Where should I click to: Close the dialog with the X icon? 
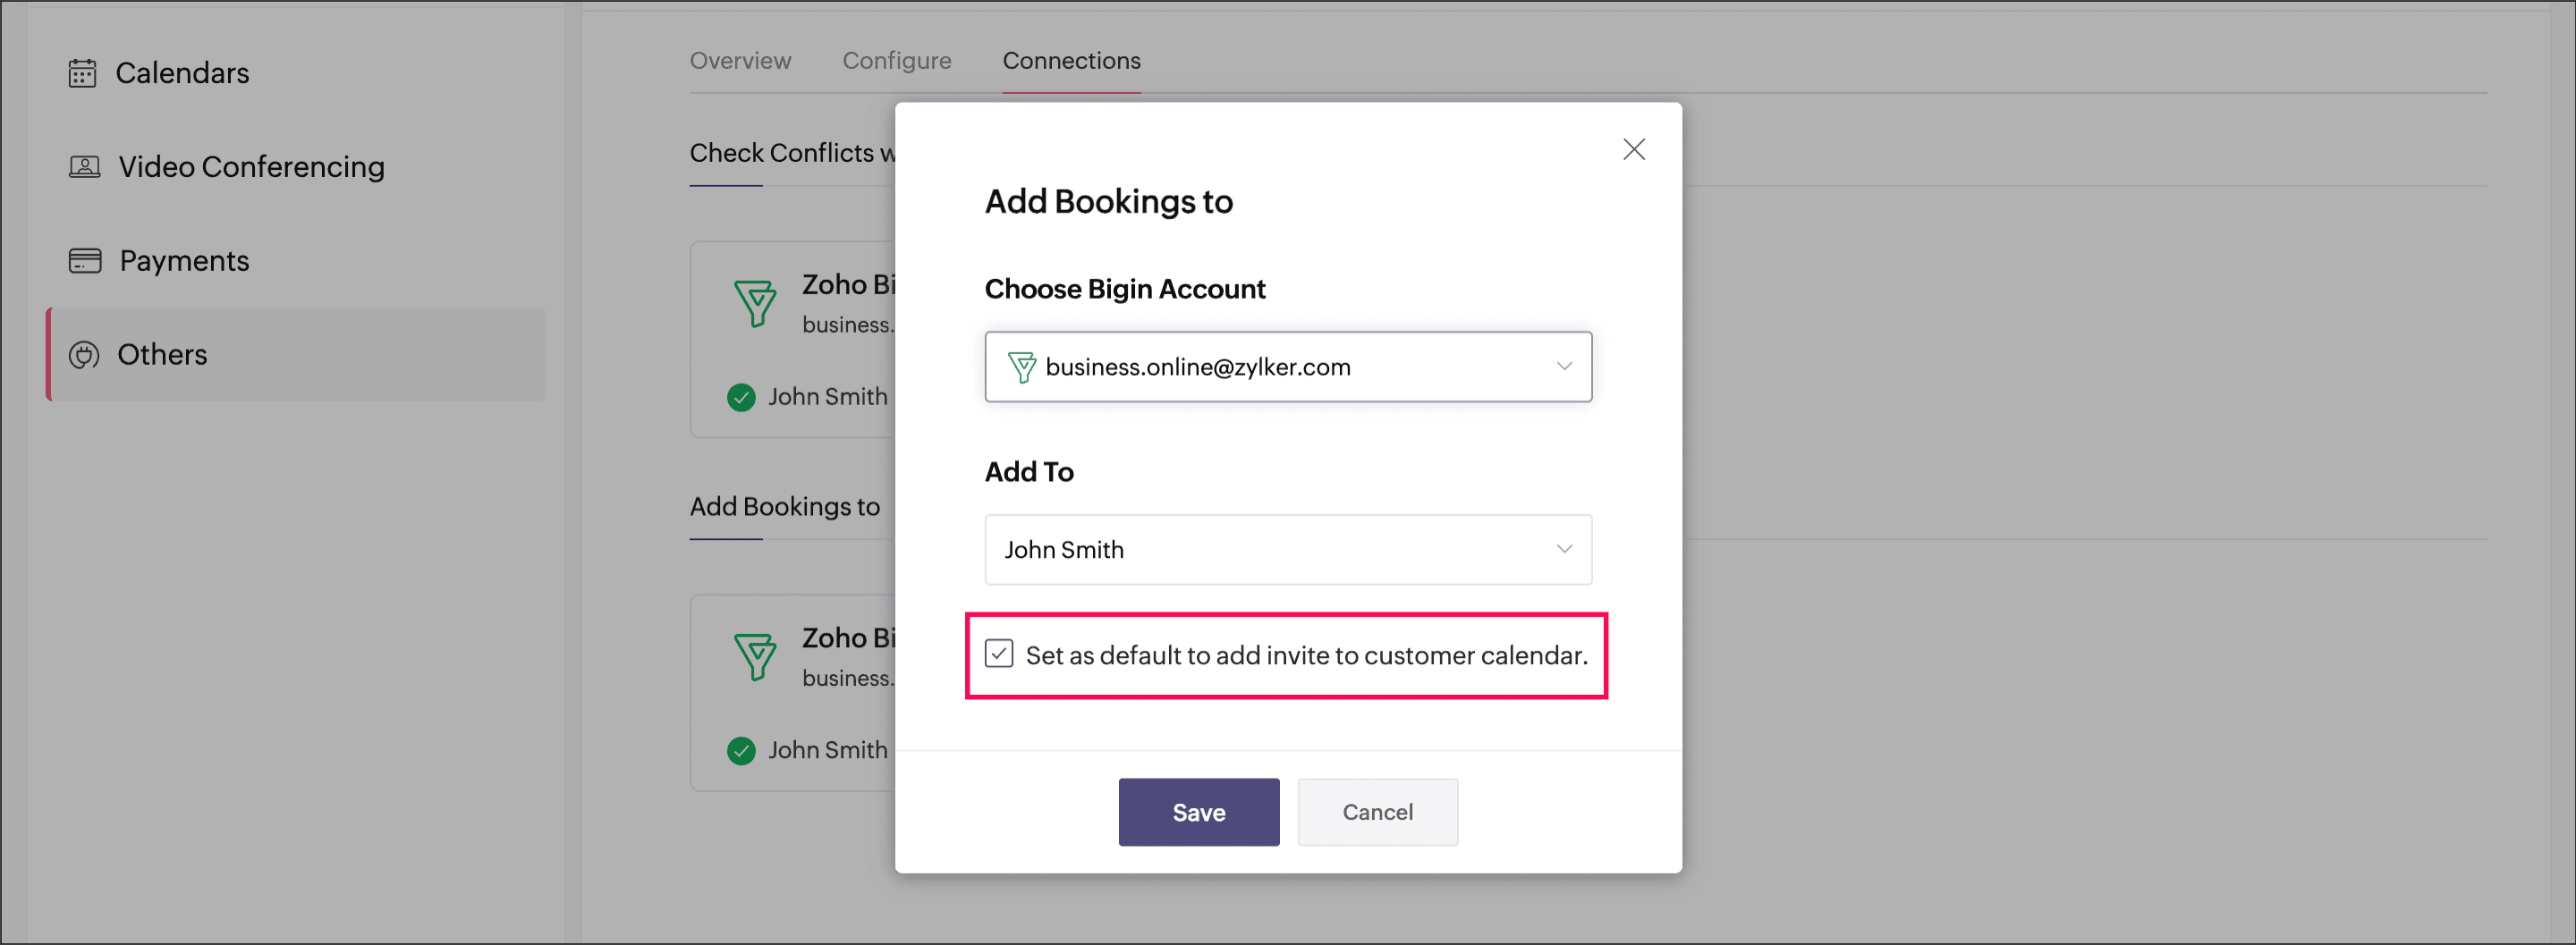tap(1633, 149)
